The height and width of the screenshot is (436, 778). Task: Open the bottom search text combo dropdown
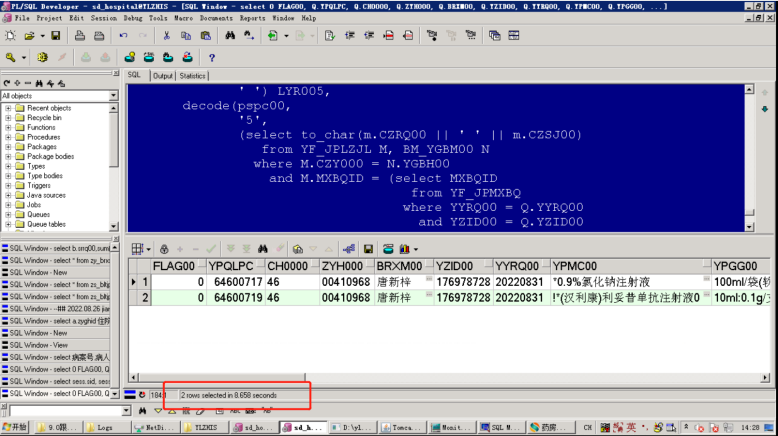pos(126,411)
